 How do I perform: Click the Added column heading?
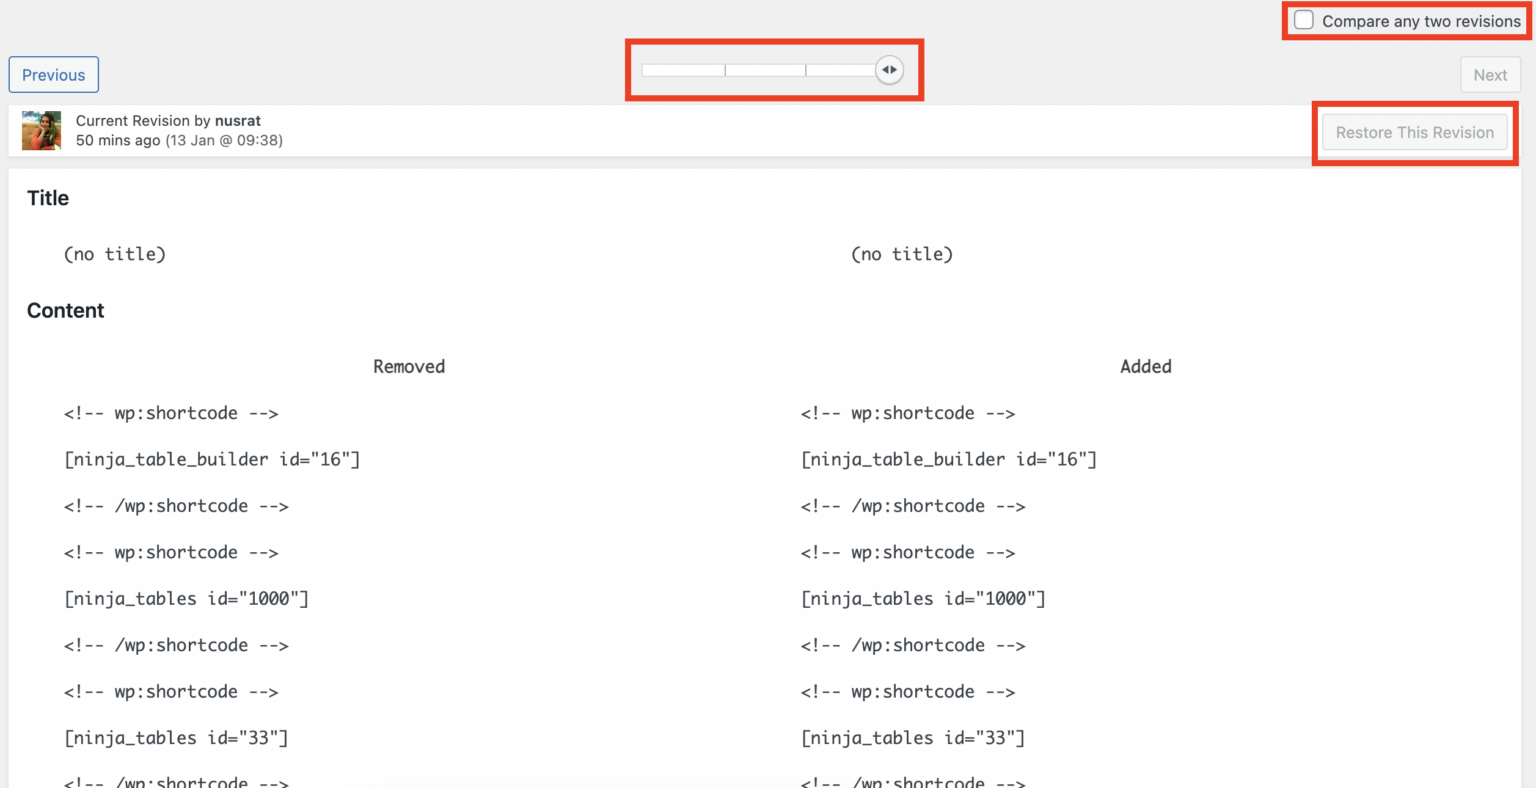(x=1146, y=366)
